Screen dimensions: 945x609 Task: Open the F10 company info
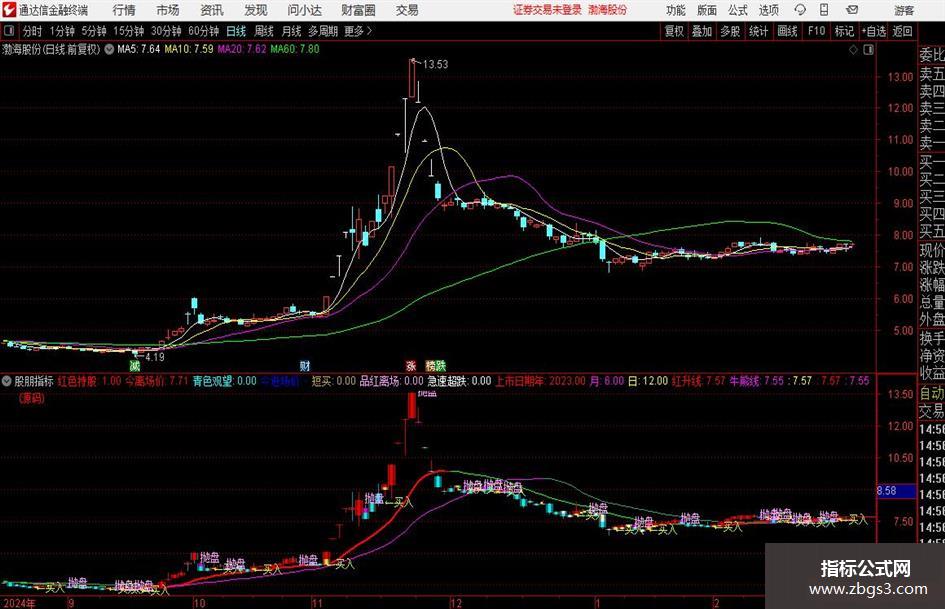pyautogui.click(x=817, y=31)
